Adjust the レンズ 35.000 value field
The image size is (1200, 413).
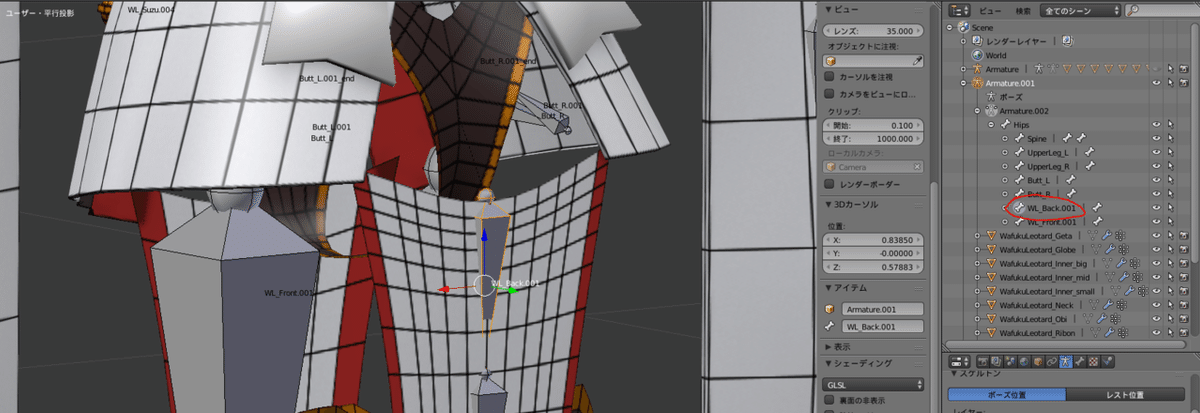click(x=875, y=29)
